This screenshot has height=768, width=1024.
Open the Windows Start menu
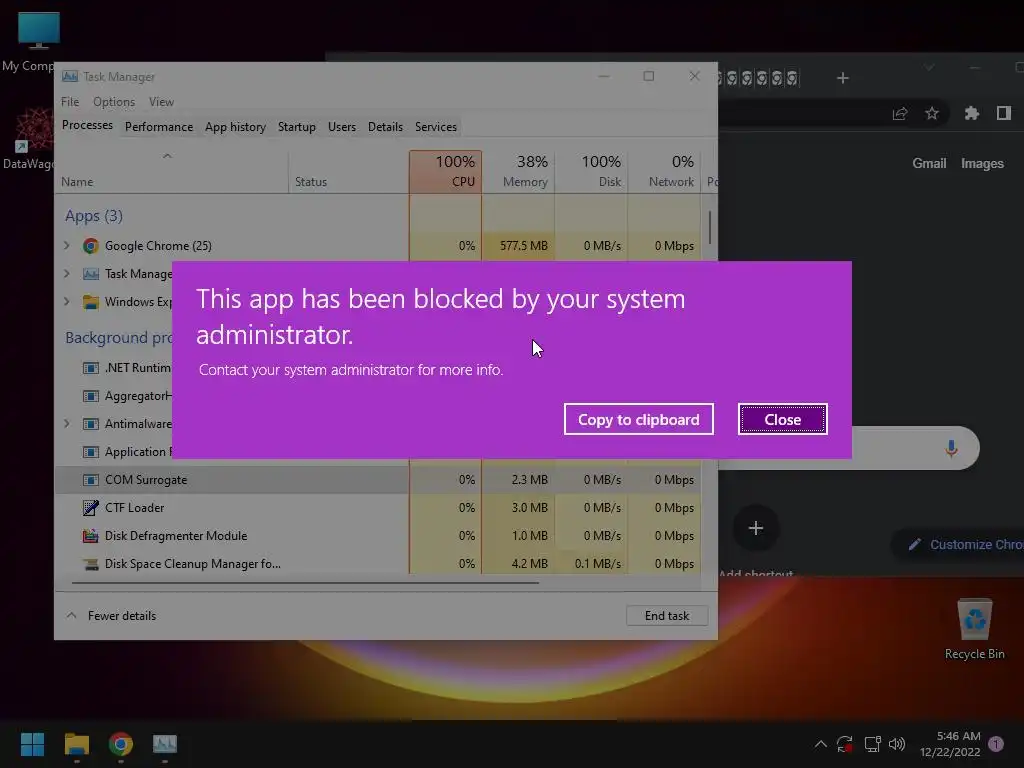coord(32,744)
